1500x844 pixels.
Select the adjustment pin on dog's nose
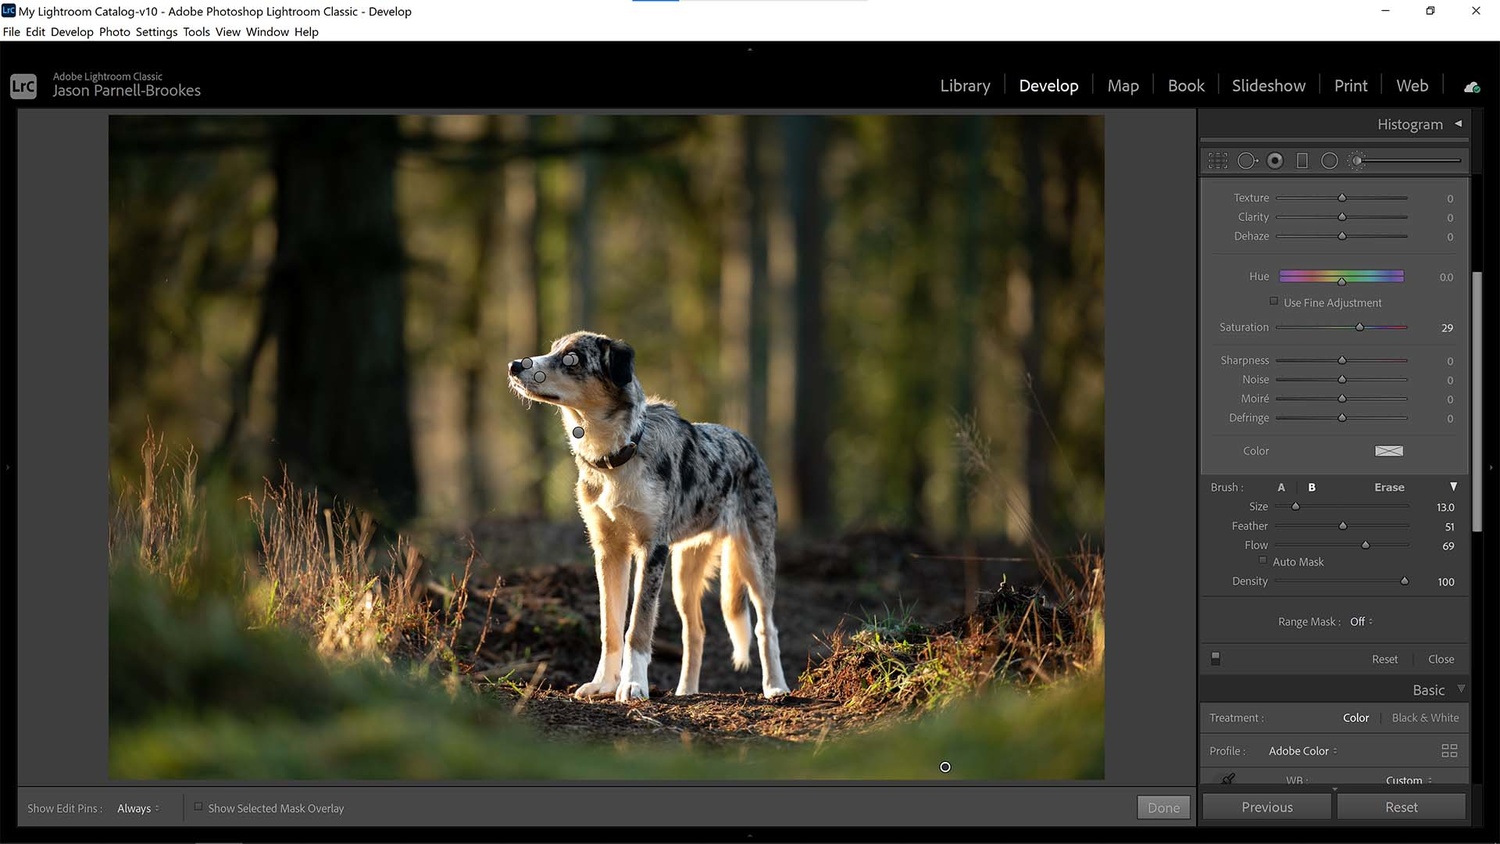tap(527, 363)
